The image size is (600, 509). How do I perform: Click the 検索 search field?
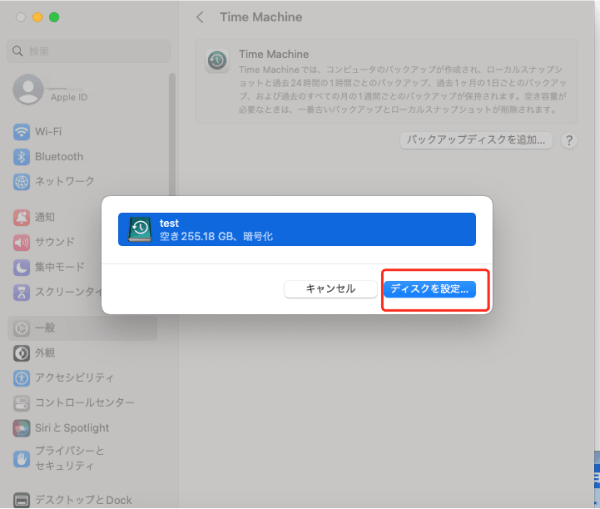point(88,51)
